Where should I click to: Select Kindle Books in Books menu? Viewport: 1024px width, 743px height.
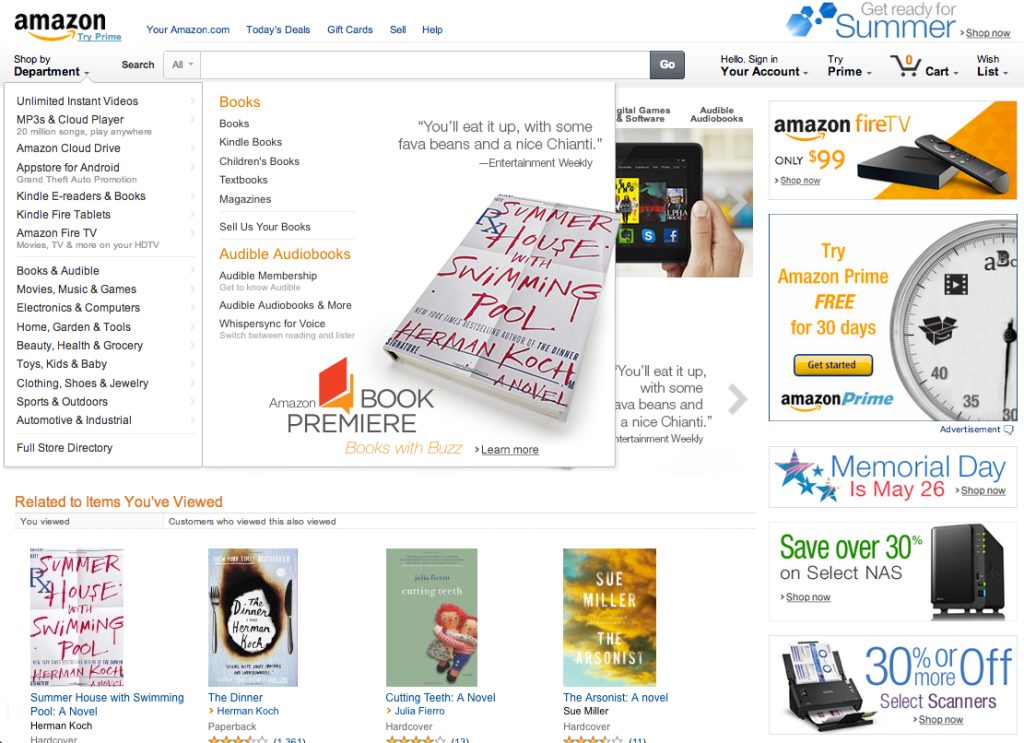(251, 142)
